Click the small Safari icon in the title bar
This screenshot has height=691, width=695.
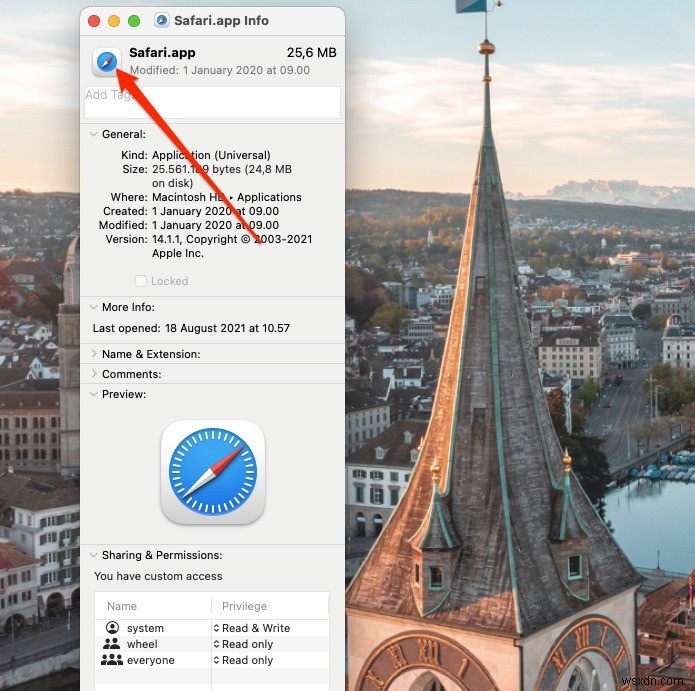coord(162,20)
